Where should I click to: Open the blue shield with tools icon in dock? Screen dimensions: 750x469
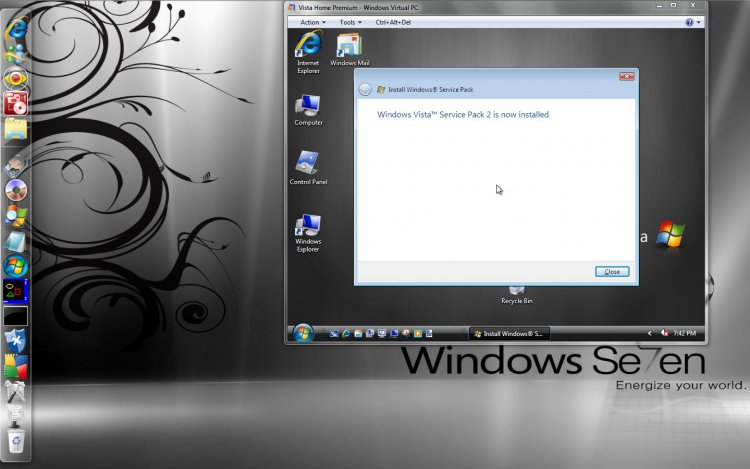pos(15,341)
